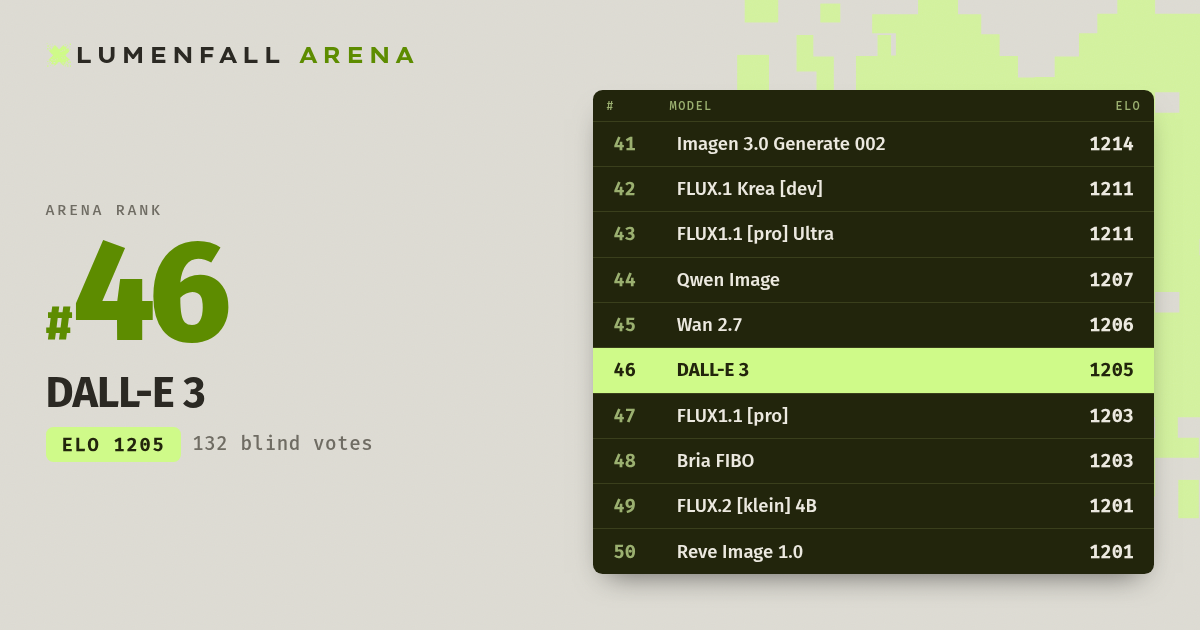
Task: Select the Qwen Image row
Action: pos(873,280)
